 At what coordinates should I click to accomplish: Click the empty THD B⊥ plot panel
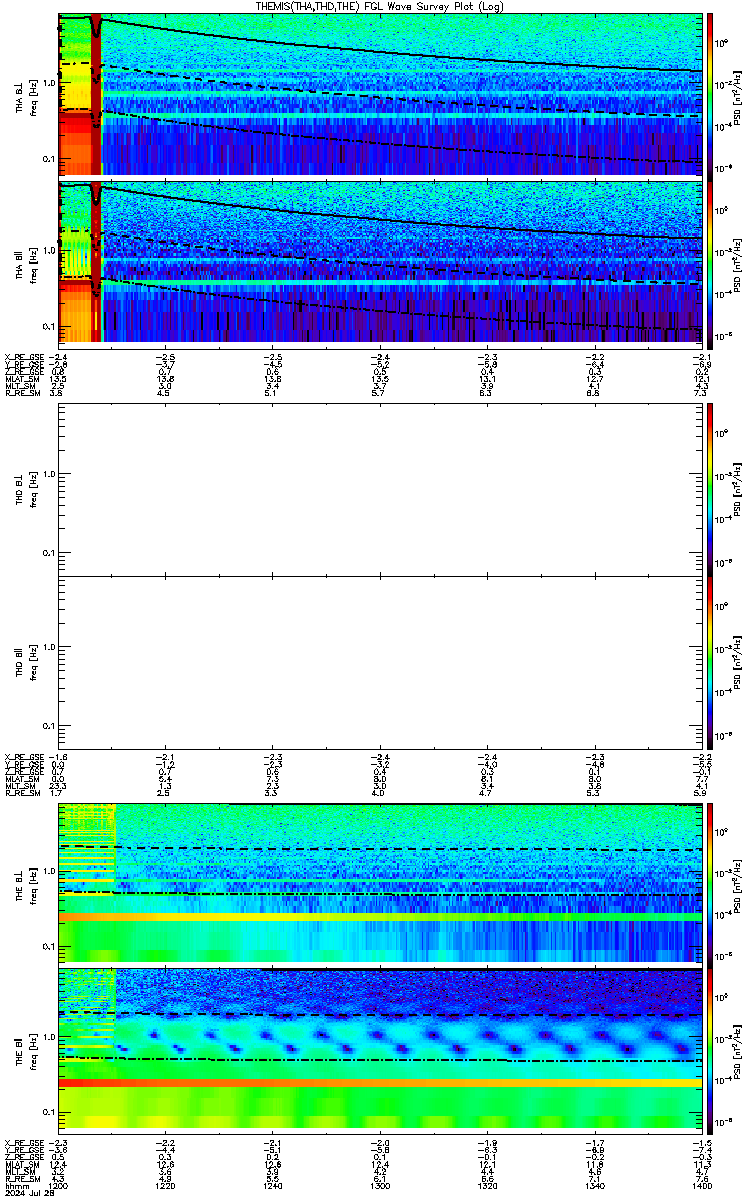(379, 488)
